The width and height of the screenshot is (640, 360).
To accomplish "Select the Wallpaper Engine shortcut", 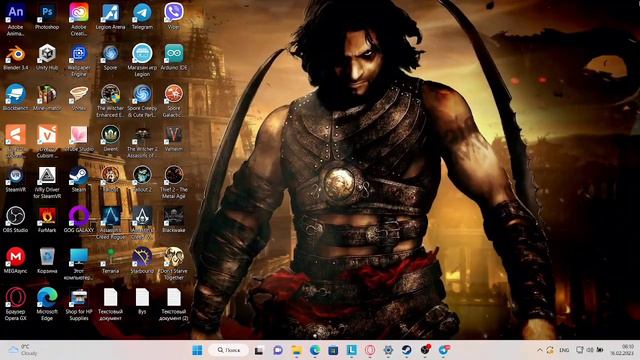I will tap(79, 60).
